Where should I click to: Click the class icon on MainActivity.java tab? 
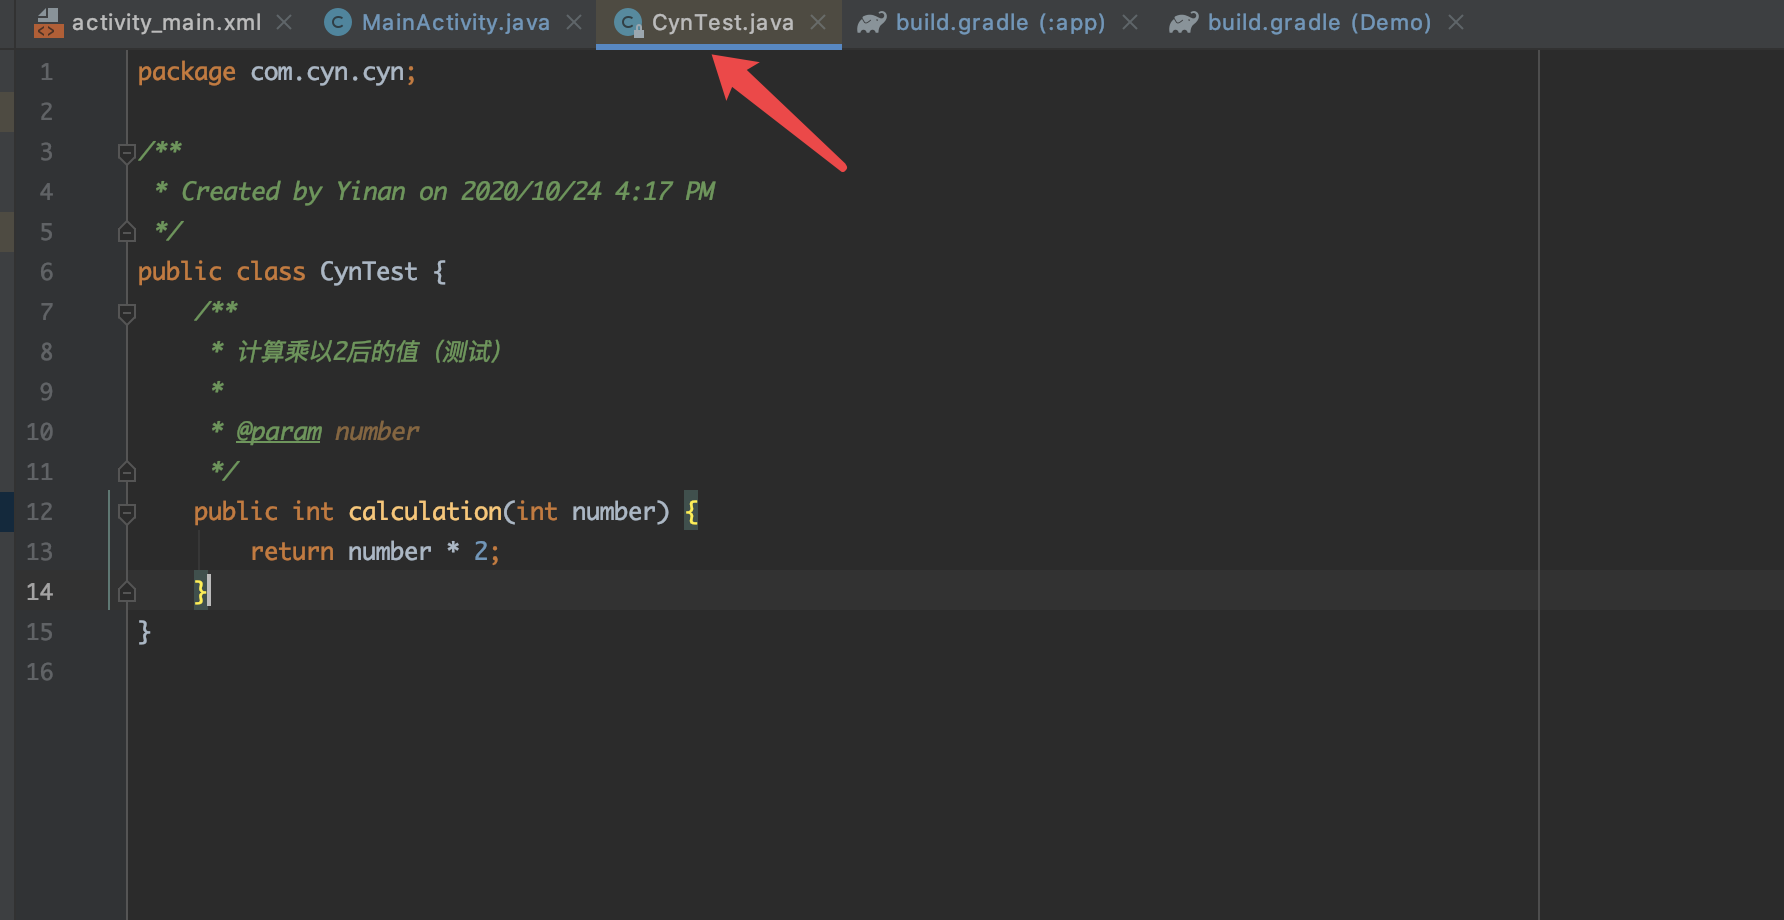click(338, 22)
